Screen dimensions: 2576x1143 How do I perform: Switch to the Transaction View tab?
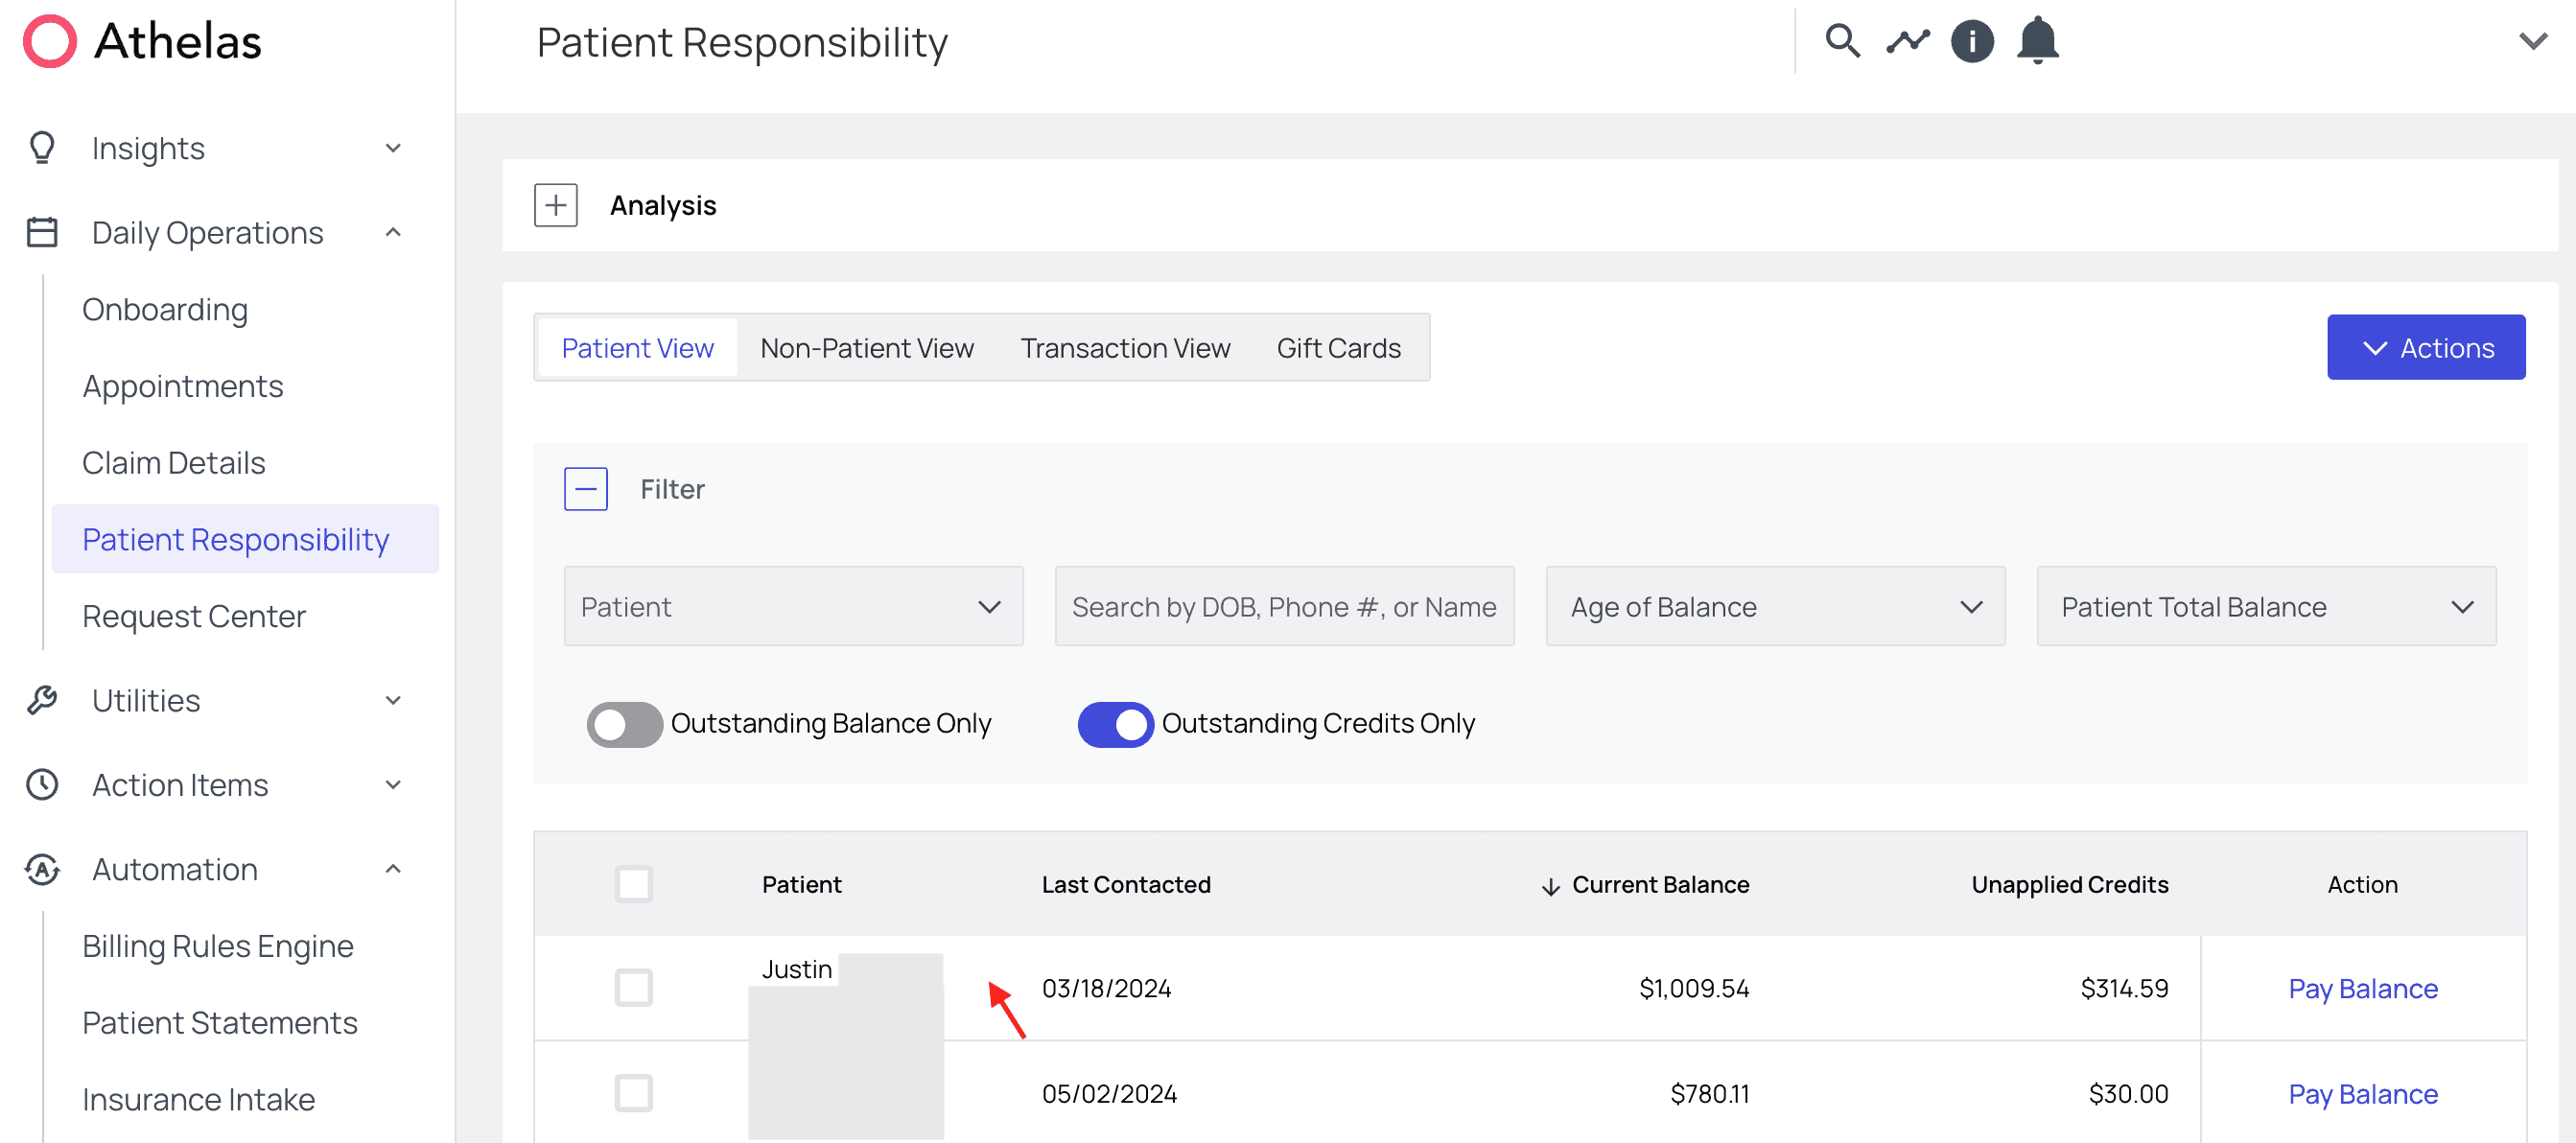pyautogui.click(x=1125, y=348)
